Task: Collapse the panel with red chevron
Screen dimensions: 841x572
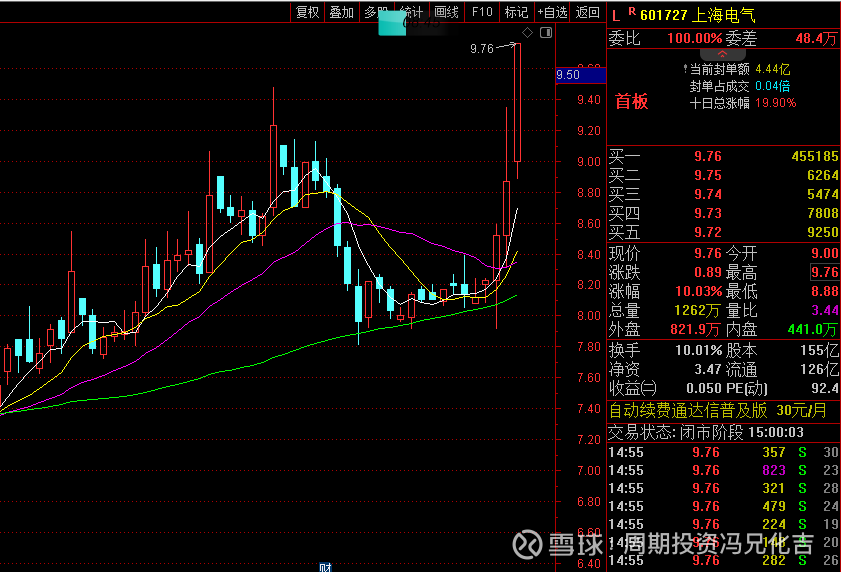Action: coord(722,54)
